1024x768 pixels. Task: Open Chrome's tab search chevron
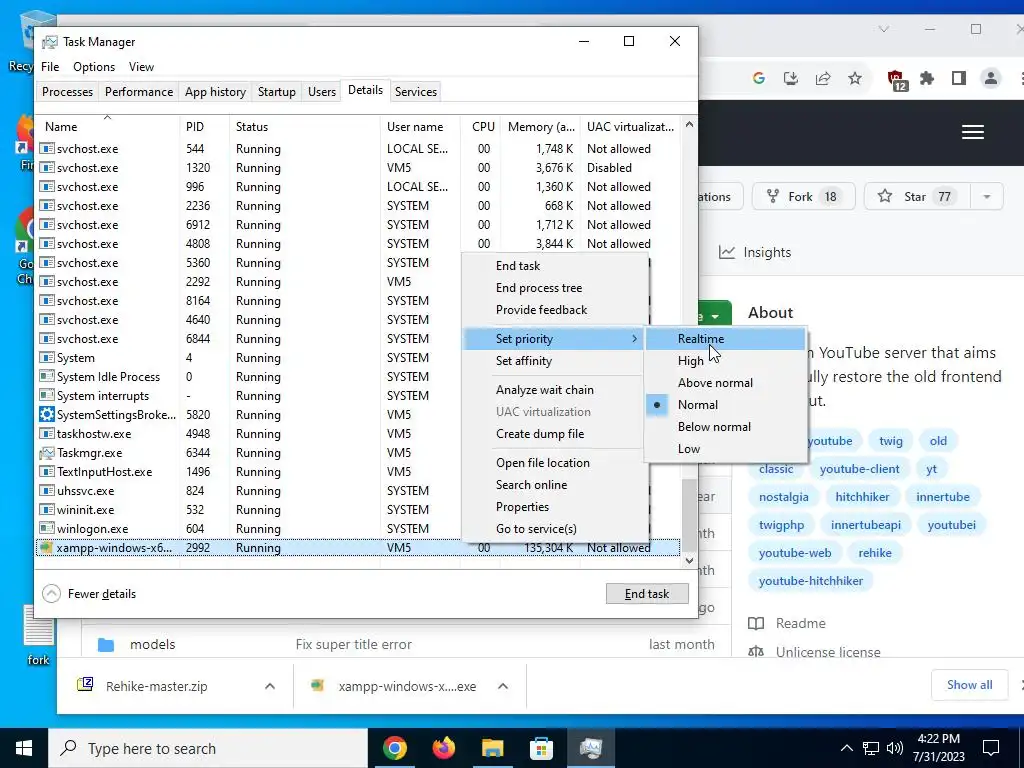click(884, 29)
